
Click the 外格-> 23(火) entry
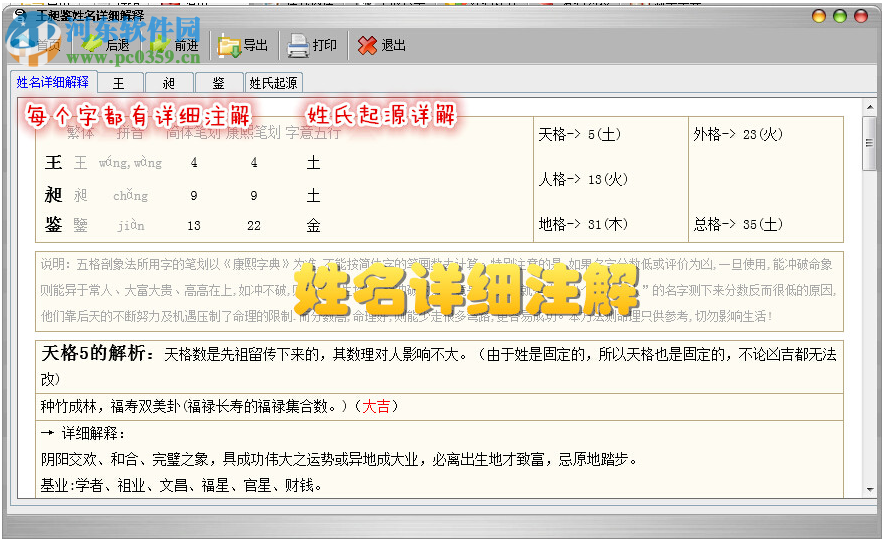(738, 134)
